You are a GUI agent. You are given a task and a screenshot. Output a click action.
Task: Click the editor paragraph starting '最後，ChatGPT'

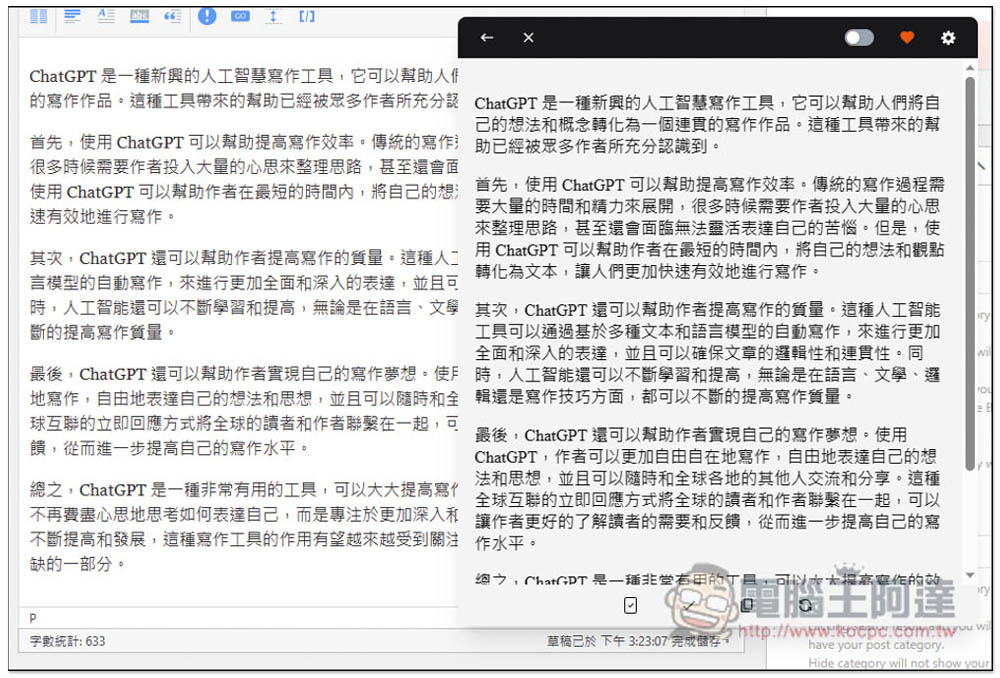coord(244,411)
